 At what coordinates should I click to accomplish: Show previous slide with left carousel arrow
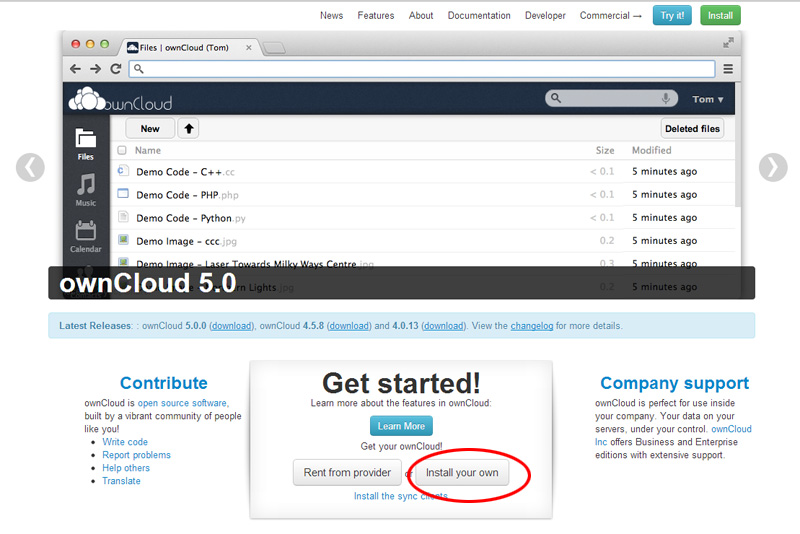coord(30,167)
